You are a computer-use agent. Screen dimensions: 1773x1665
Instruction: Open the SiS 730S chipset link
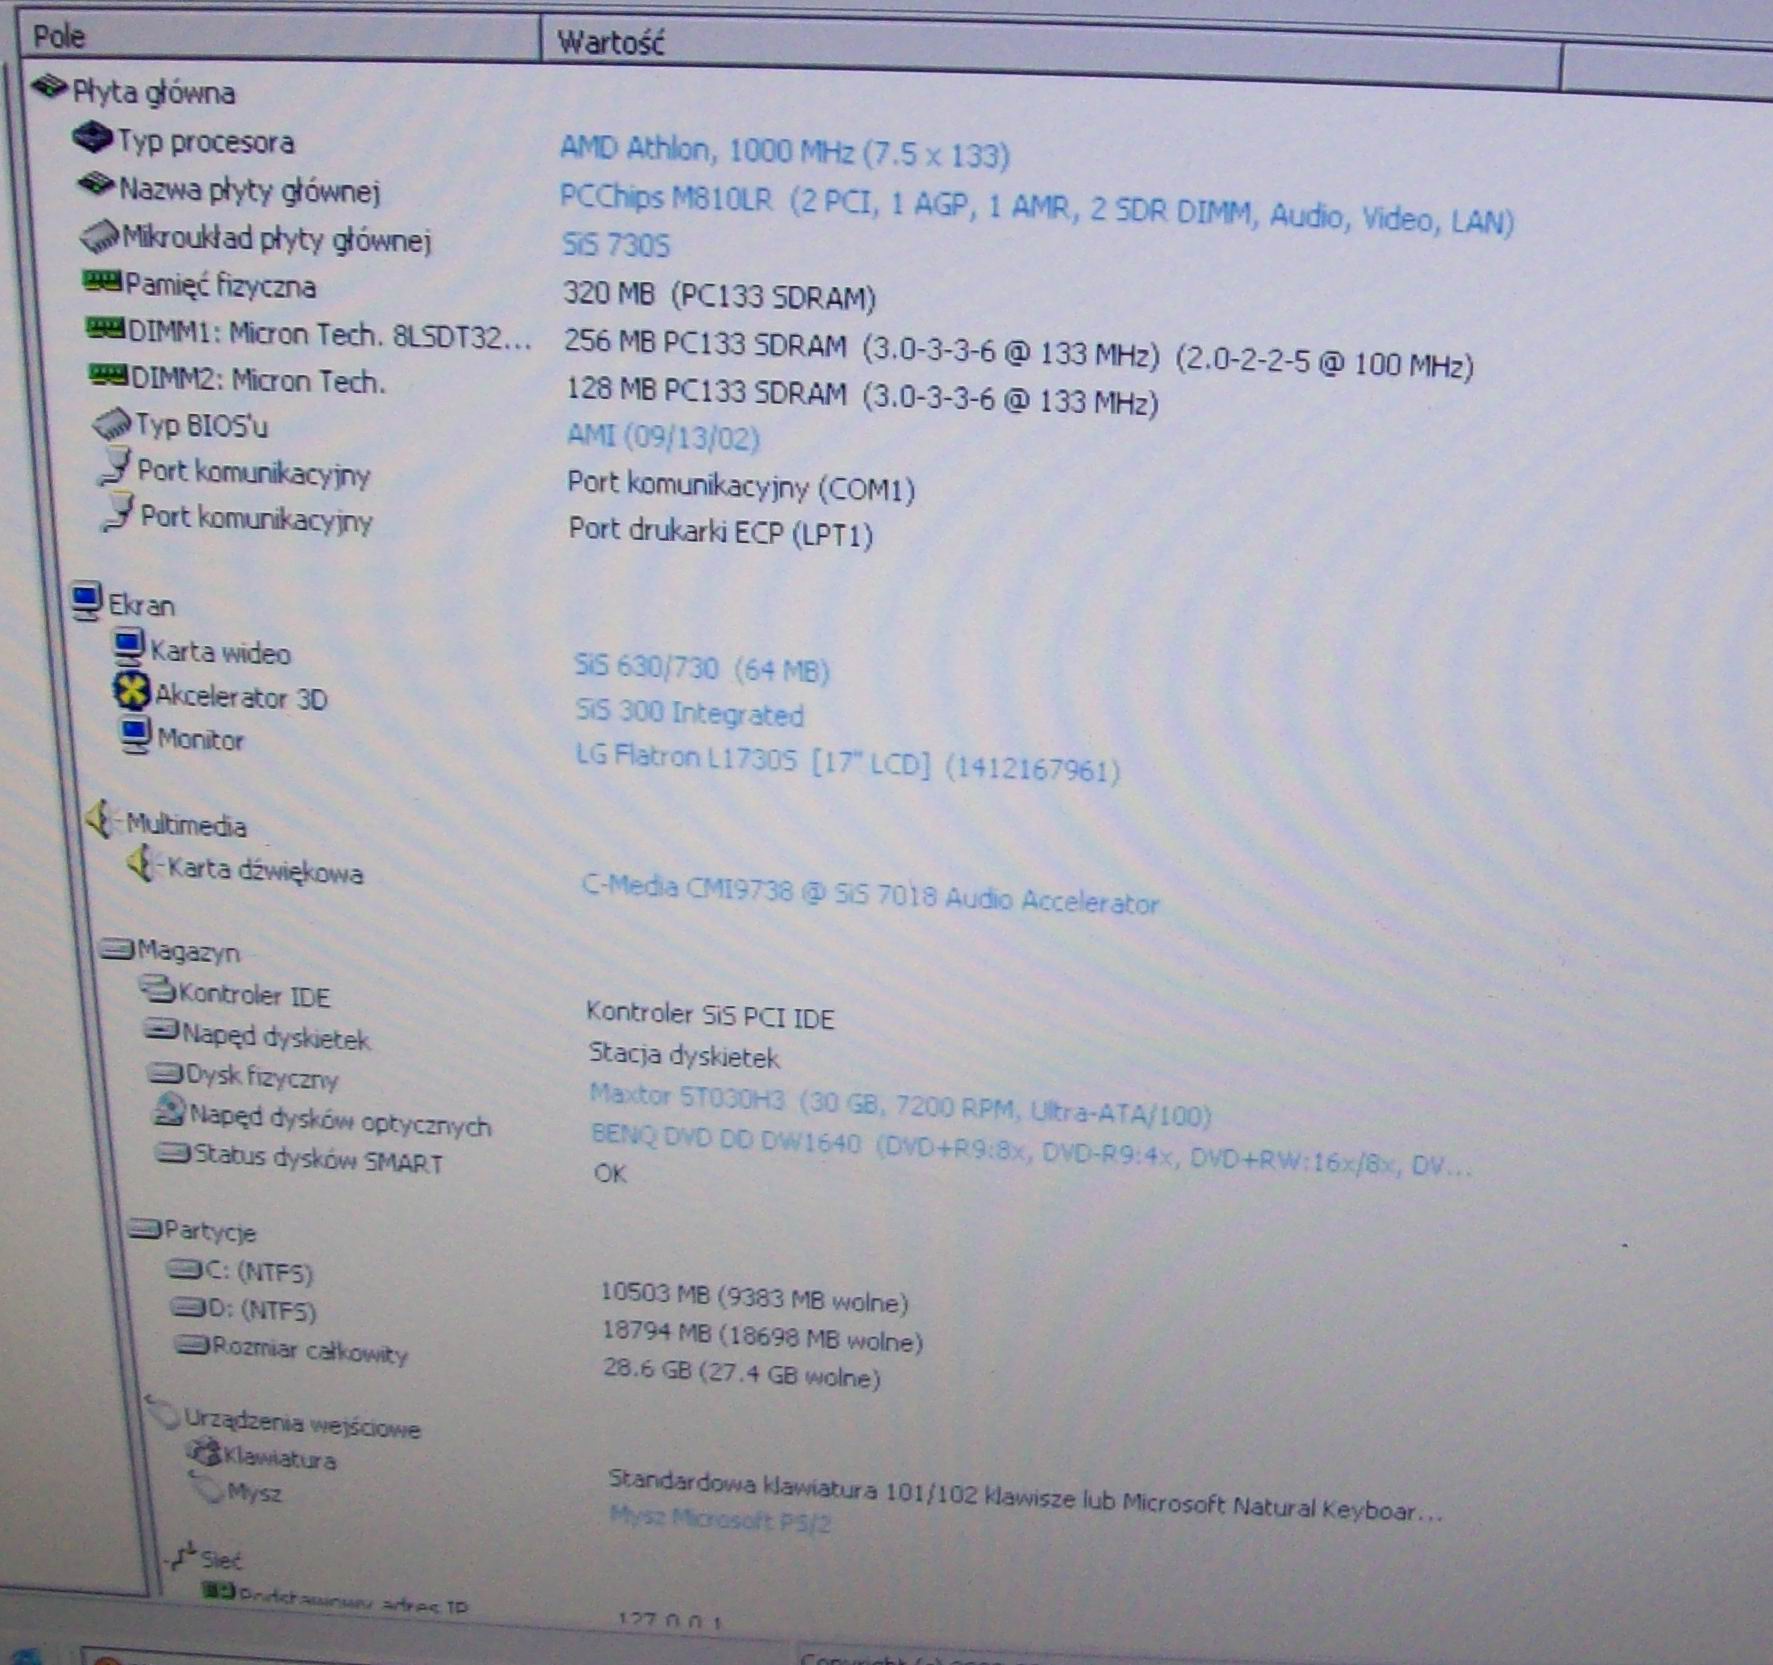tap(616, 244)
